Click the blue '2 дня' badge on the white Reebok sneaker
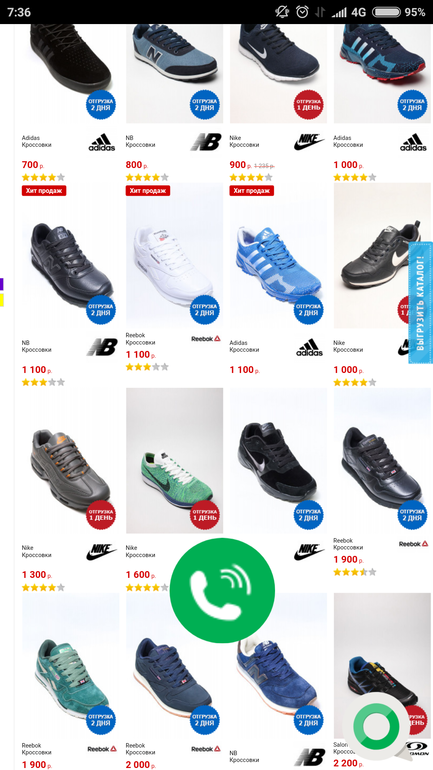 point(205,309)
